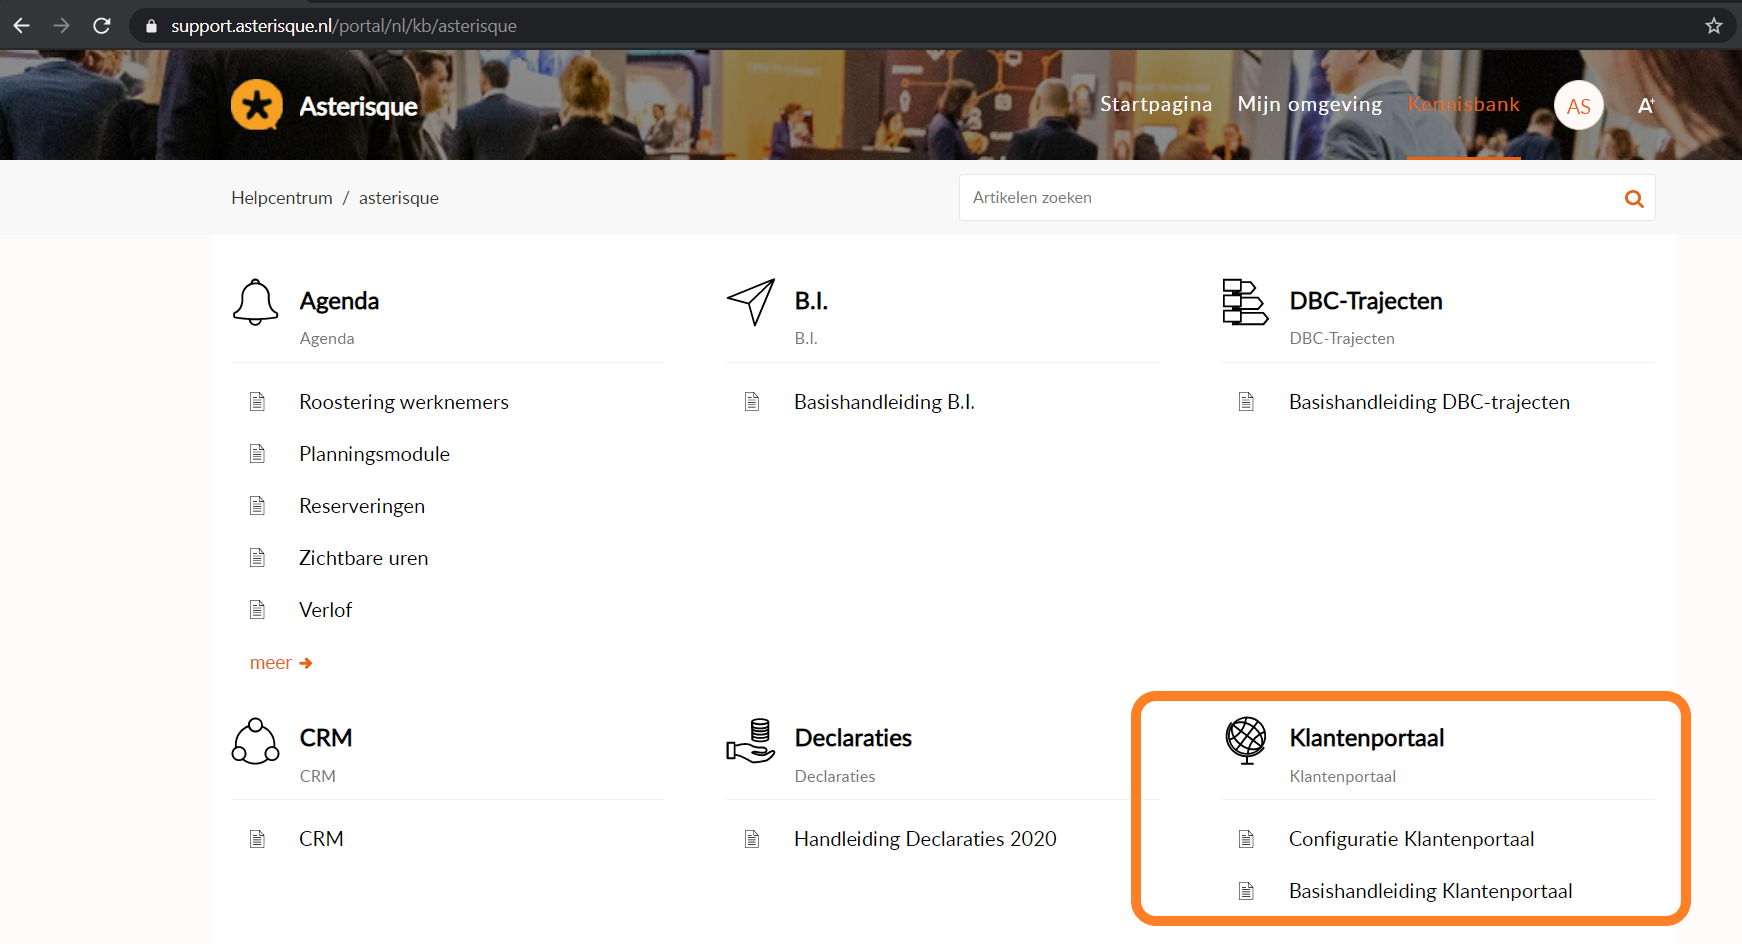Bookmark this page with the star icon
Viewport: 1742px width, 944px height.
1713,26
